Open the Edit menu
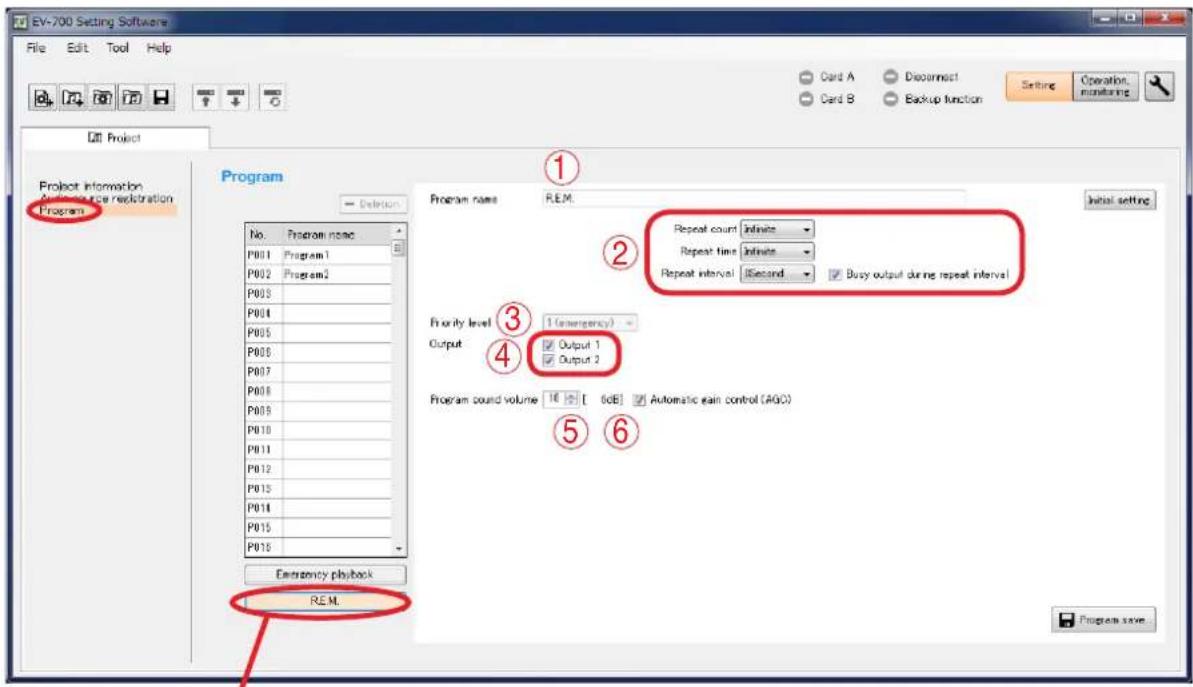 coord(77,48)
